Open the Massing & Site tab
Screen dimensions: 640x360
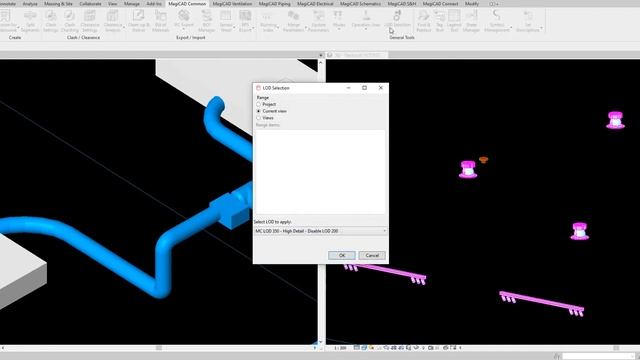click(x=58, y=4)
